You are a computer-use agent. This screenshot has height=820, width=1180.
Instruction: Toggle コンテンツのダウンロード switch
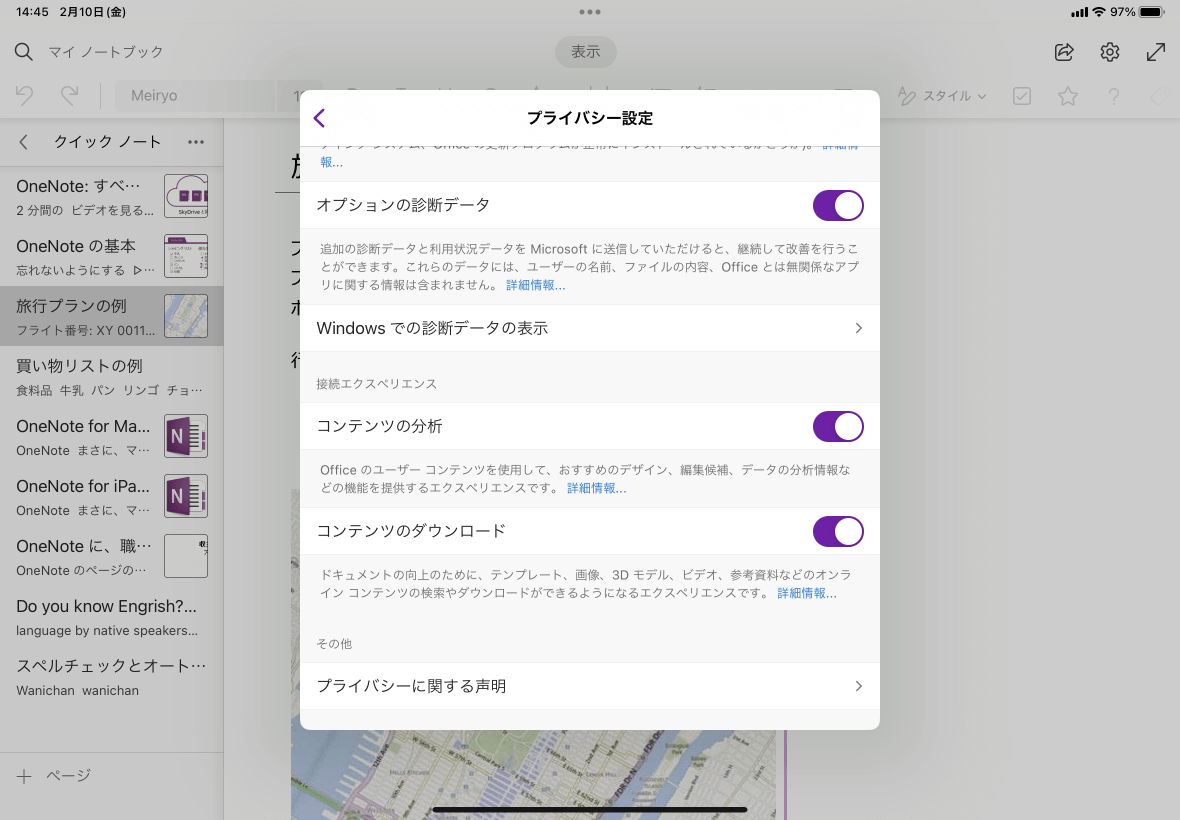(x=838, y=531)
